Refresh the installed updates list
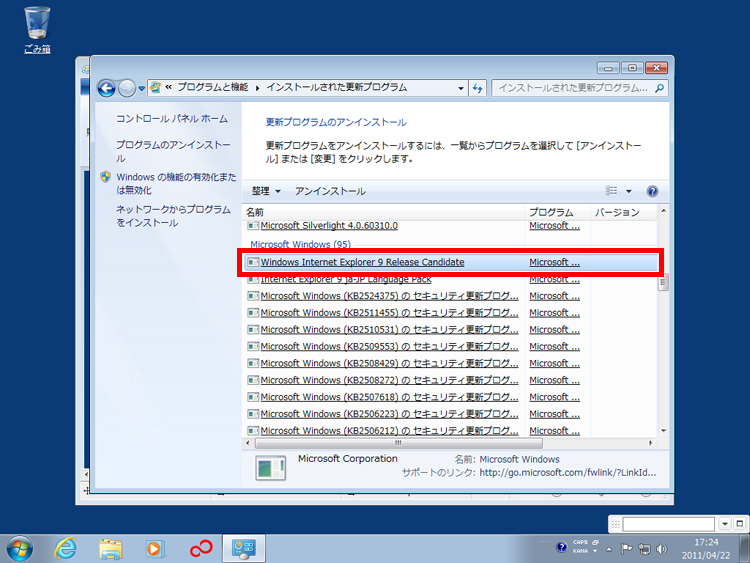This screenshot has width=750, height=563. coord(477,88)
